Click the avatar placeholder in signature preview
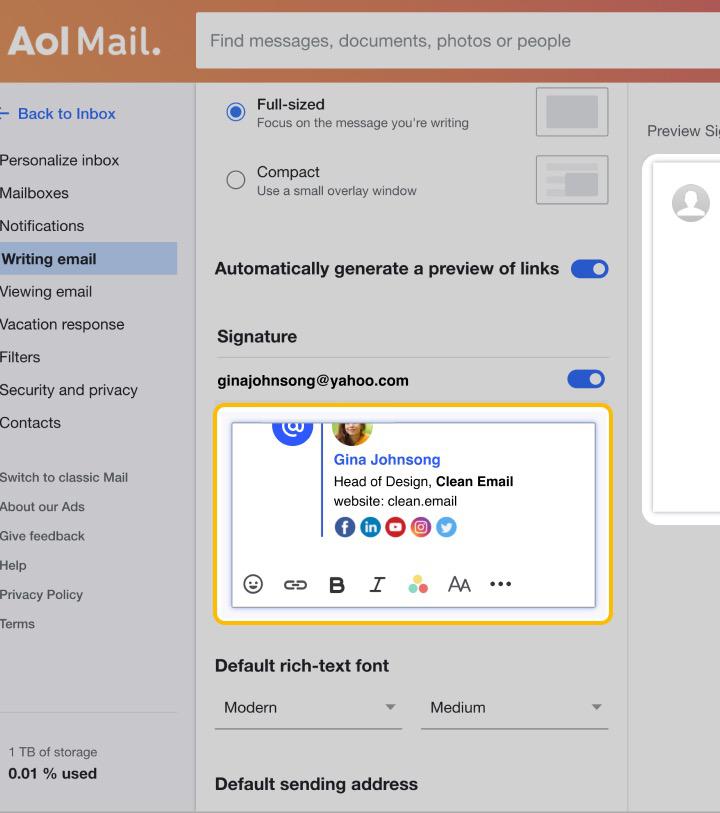 coord(690,203)
